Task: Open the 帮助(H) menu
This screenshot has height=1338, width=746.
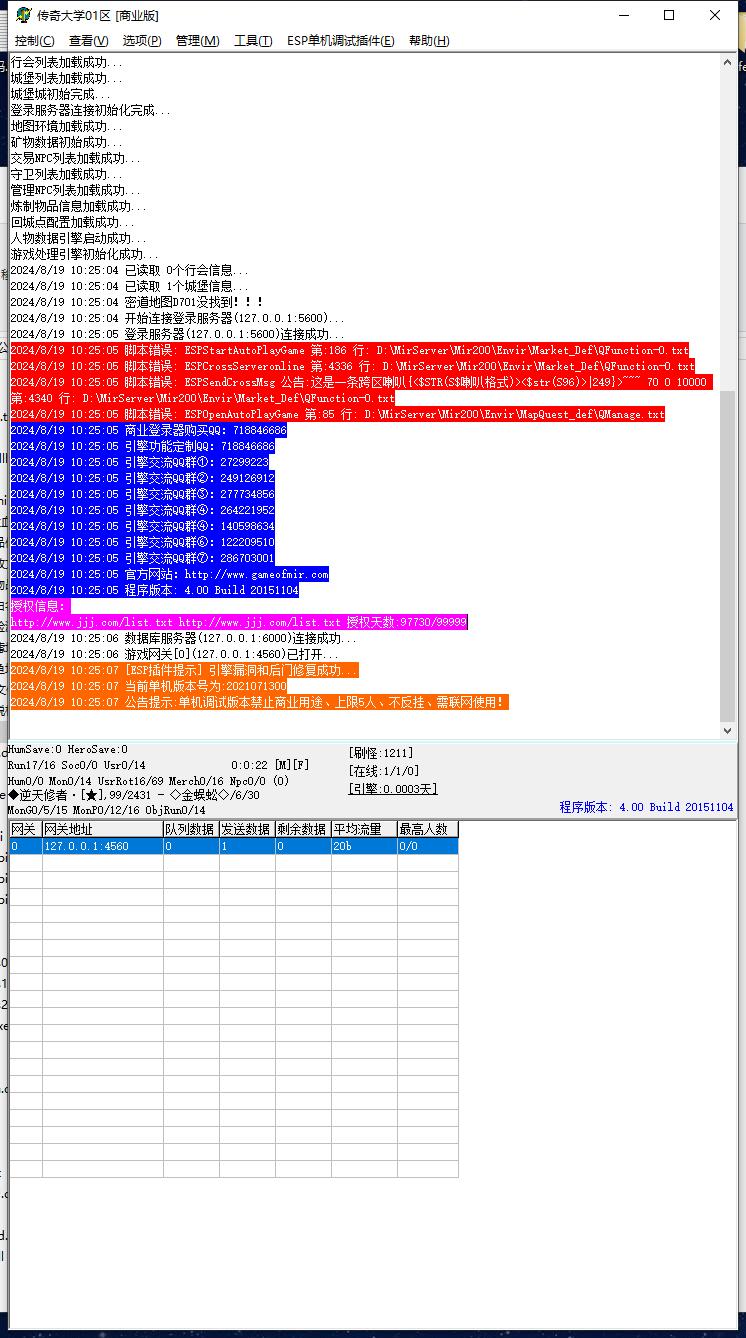Action: pos(429,41)
